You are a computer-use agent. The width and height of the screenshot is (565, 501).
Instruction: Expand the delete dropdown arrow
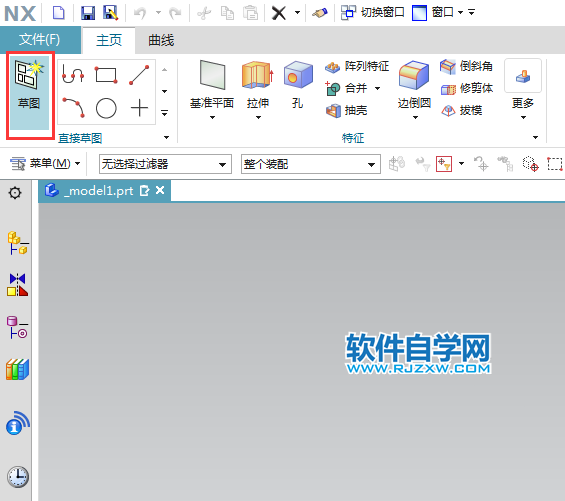pyautogui.click(x=297, y=13)
